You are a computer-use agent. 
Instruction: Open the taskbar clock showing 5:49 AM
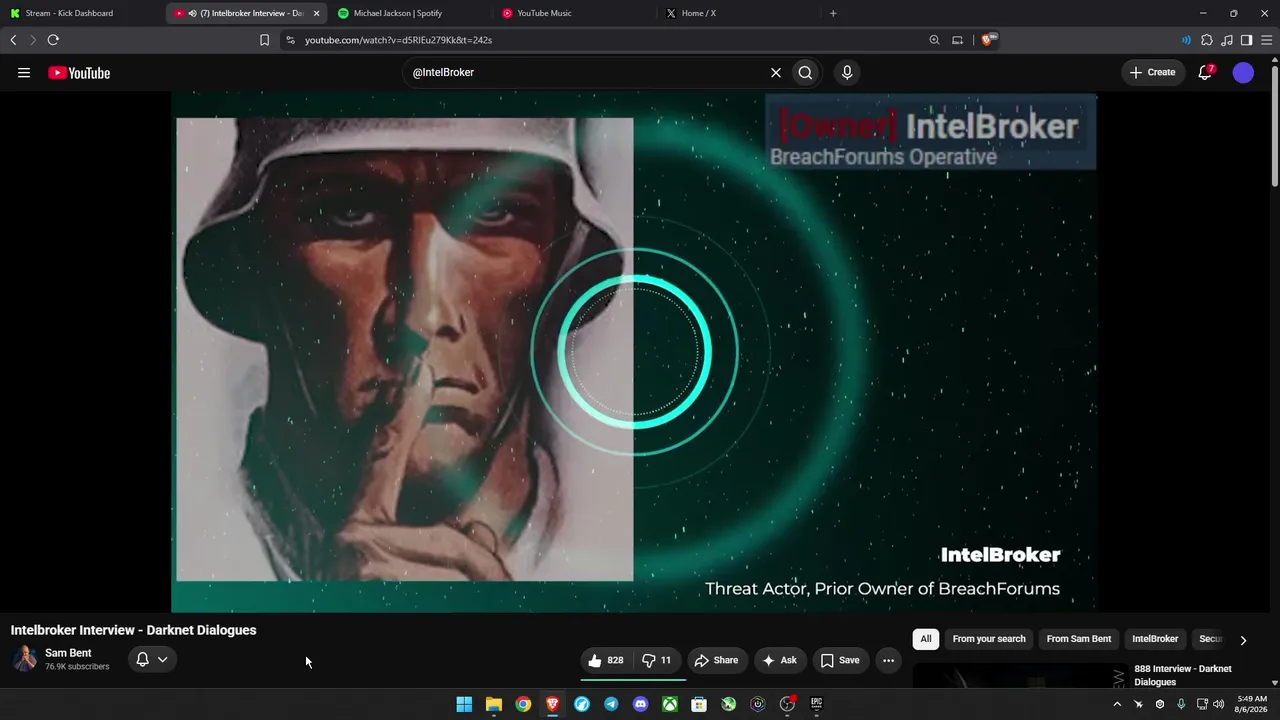point(1252,704)
